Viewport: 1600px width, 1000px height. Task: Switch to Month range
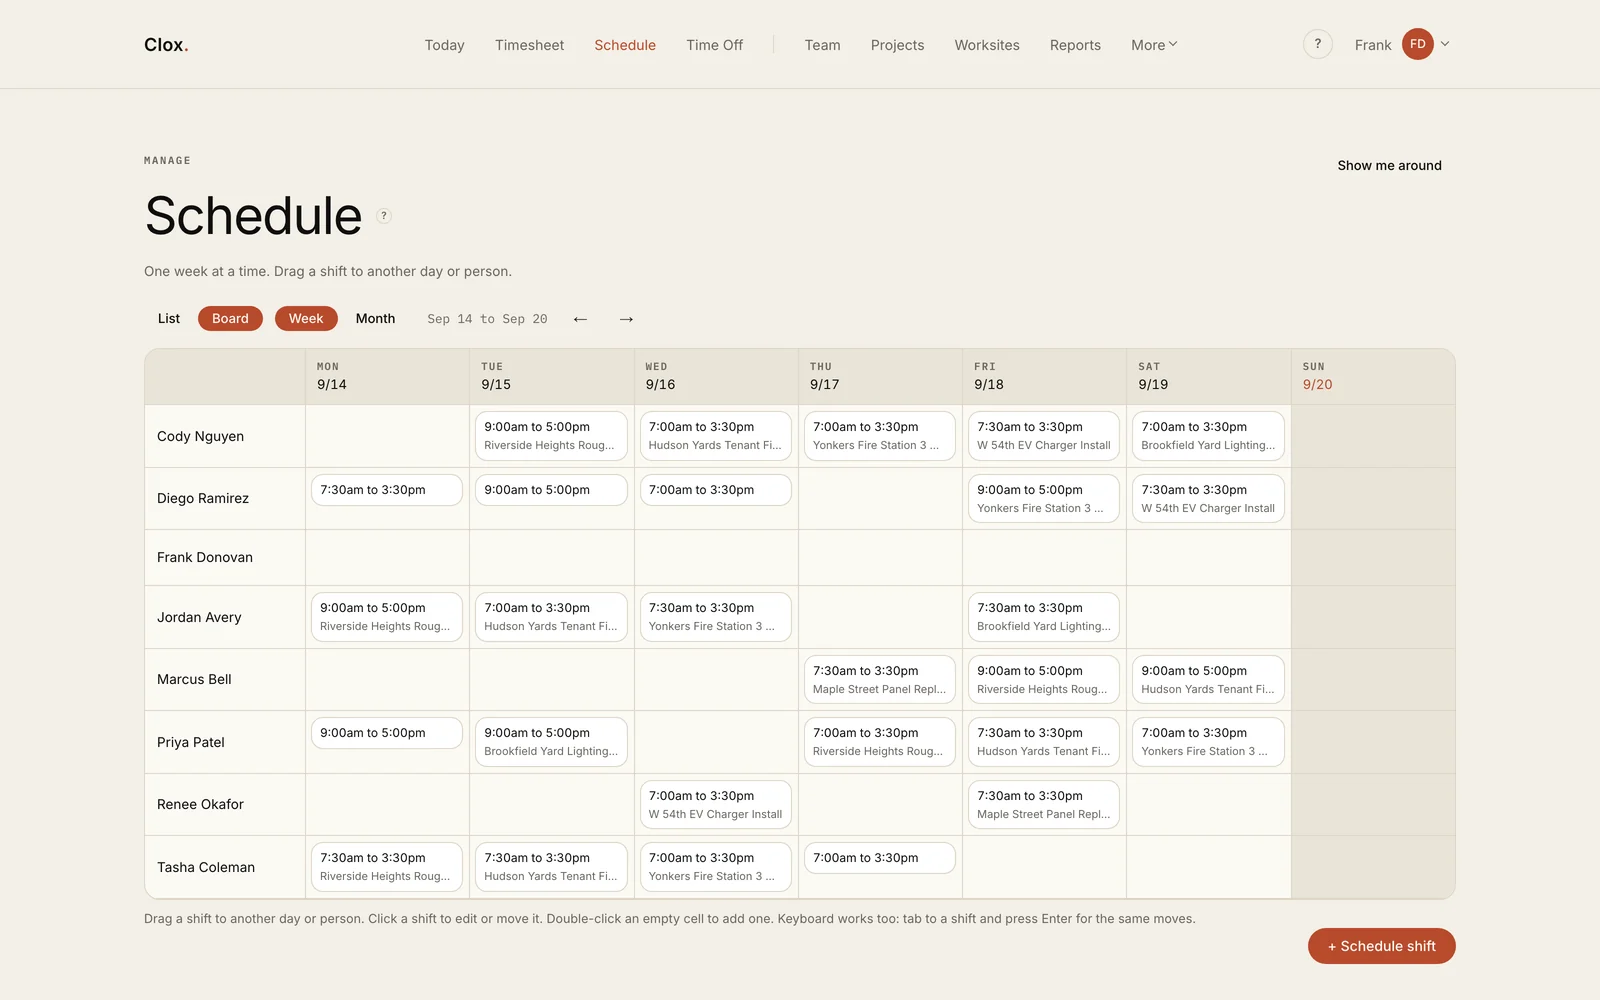coord(375,319)
